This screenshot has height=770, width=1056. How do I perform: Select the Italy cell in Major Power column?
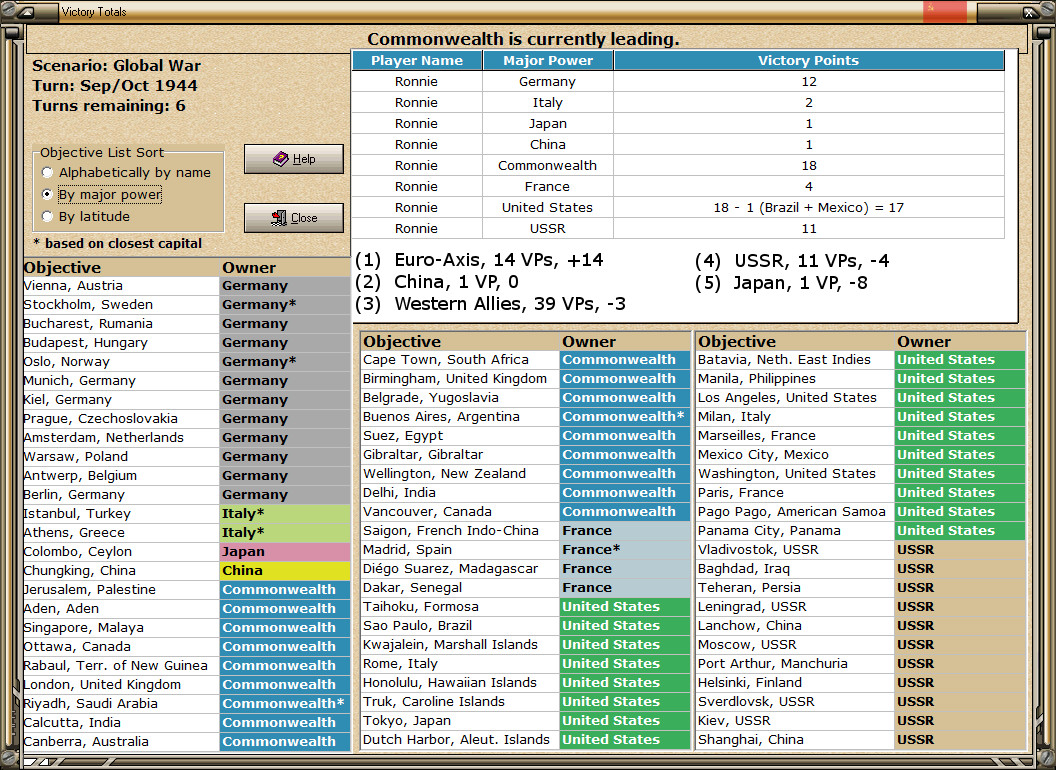pyautogui.click(x=548, y=102)
